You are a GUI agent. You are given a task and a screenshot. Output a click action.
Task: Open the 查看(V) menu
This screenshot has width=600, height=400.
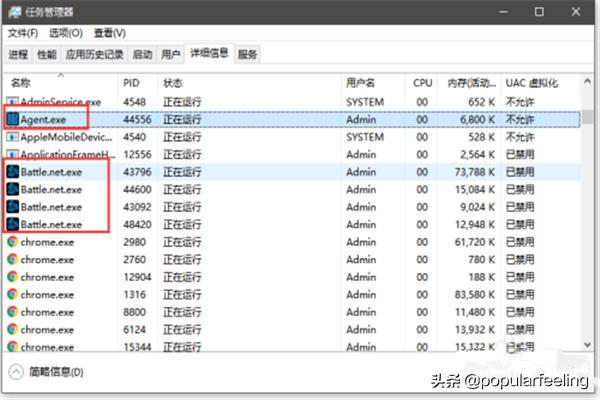pos(110,33)
